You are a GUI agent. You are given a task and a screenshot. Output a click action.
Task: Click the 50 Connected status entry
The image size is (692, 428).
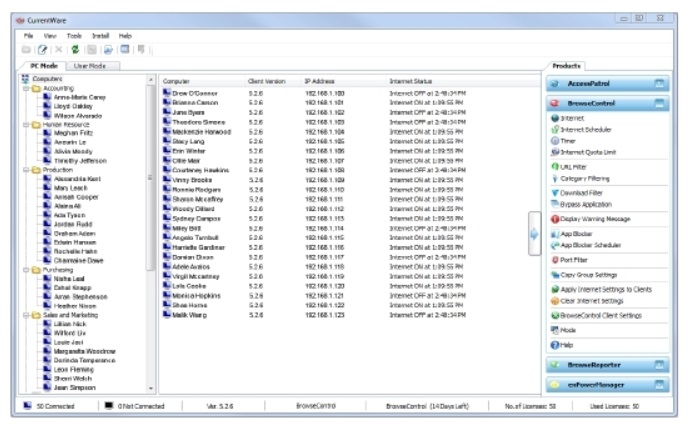tap(49, 406)
